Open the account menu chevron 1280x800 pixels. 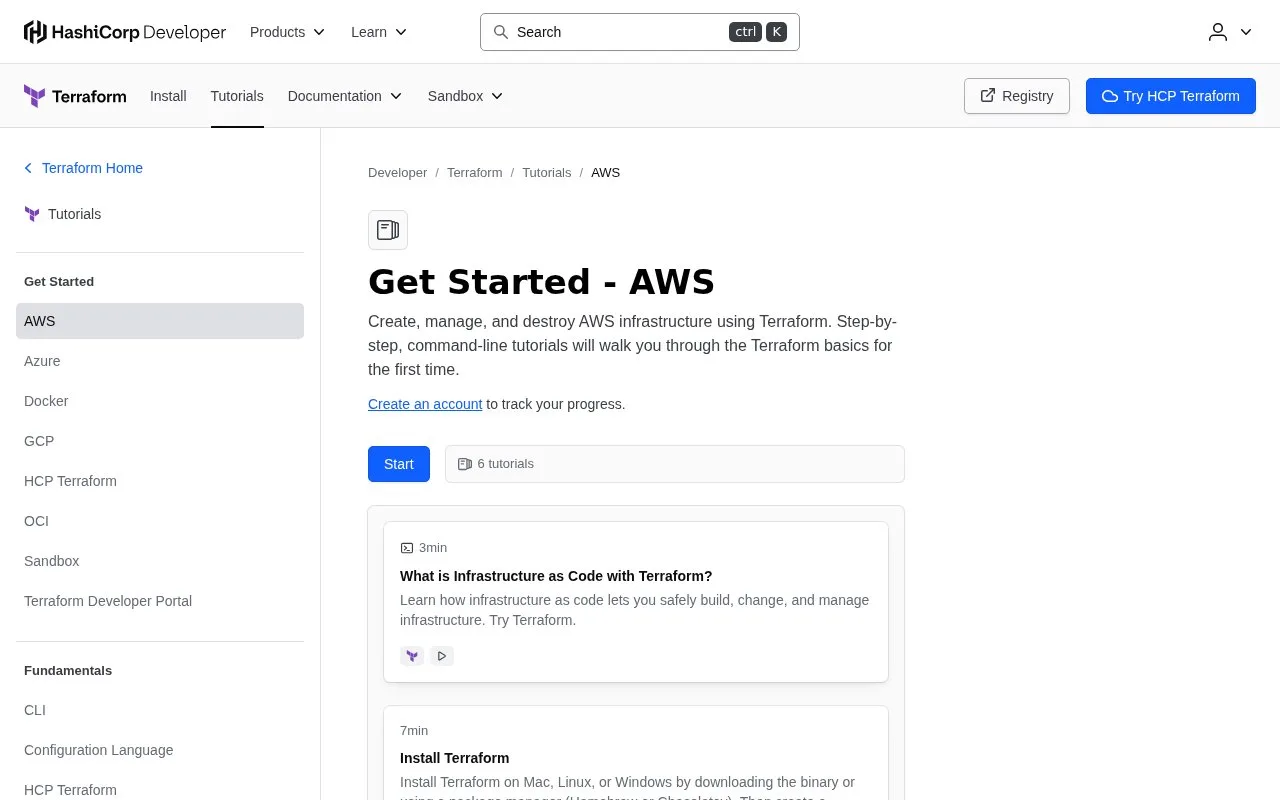pos(1246,32)
